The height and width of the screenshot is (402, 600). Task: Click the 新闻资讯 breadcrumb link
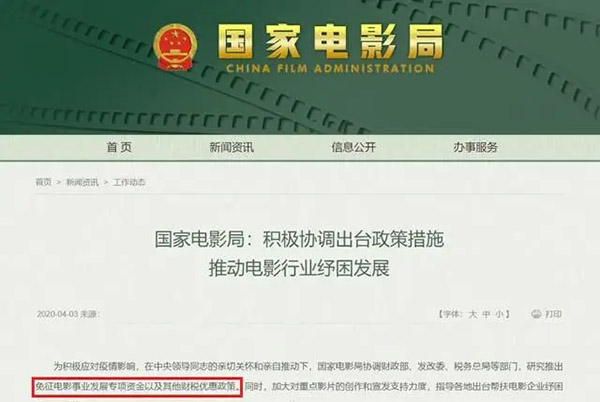[x=82, y=182]
